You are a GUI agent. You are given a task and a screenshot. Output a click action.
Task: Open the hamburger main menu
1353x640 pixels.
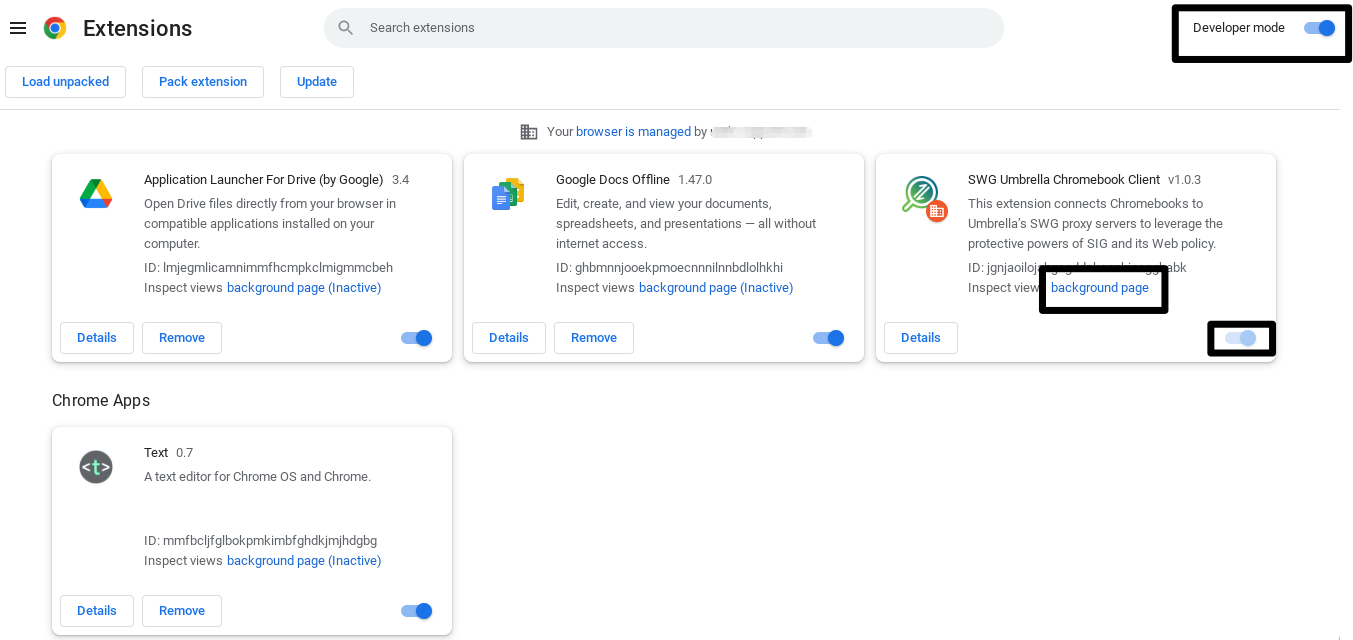click(x=17, y=28)
